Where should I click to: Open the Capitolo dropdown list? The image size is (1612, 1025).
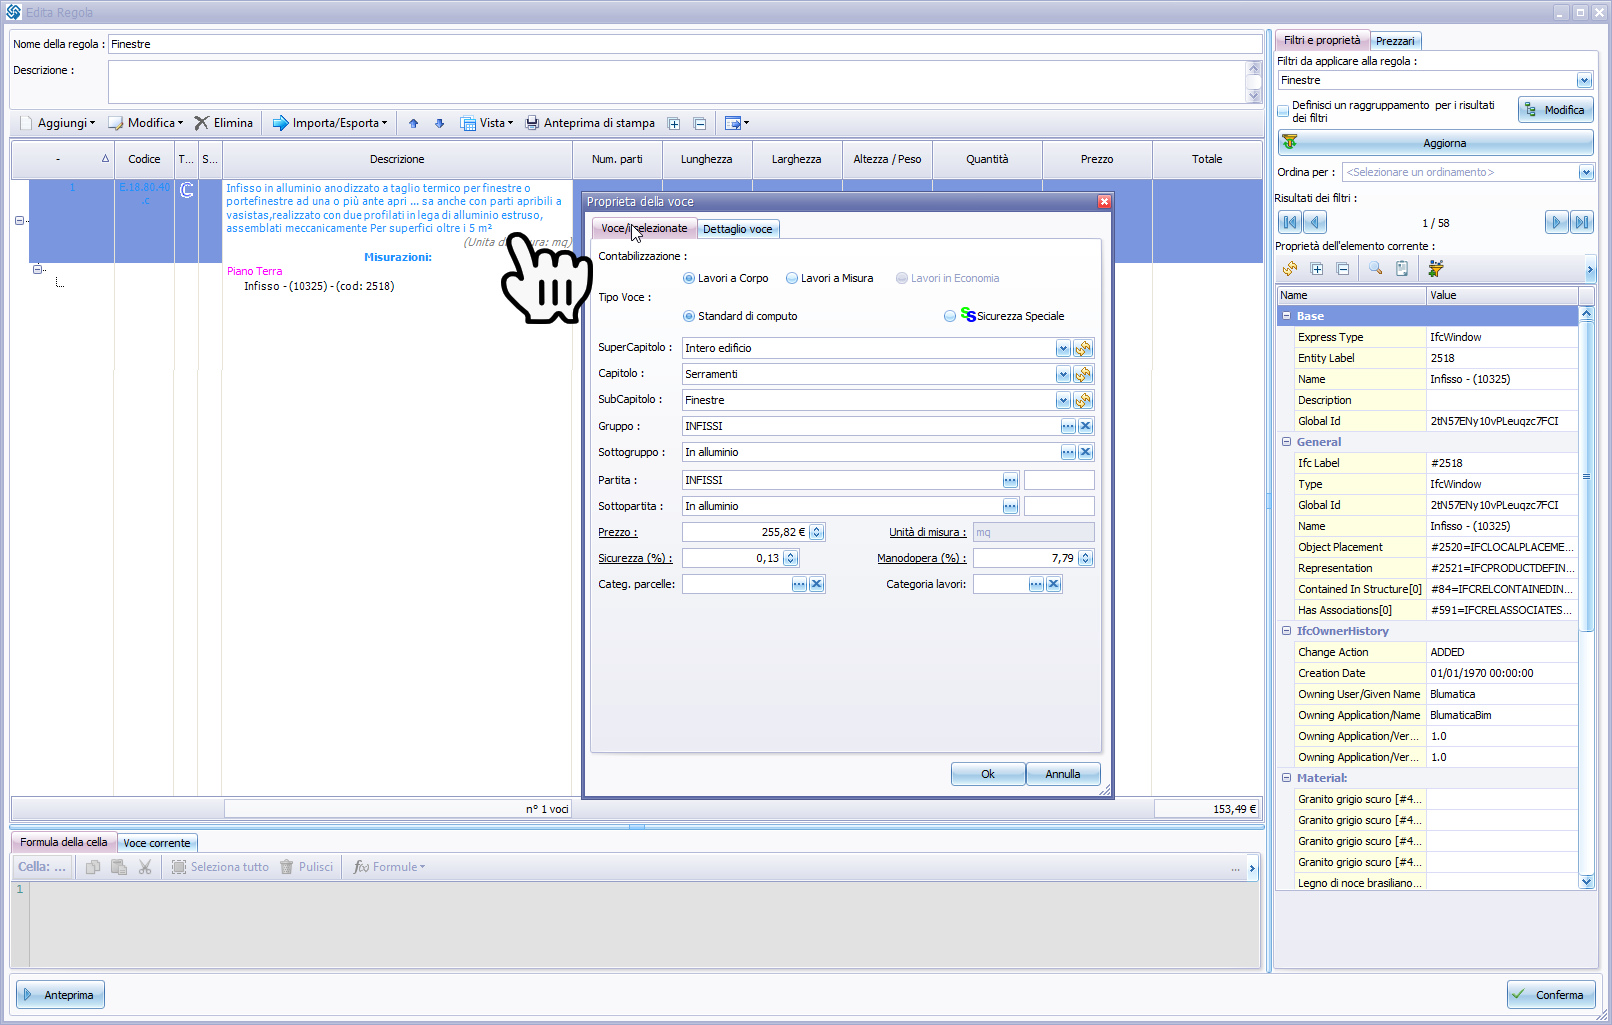(x=1062, y=374)
